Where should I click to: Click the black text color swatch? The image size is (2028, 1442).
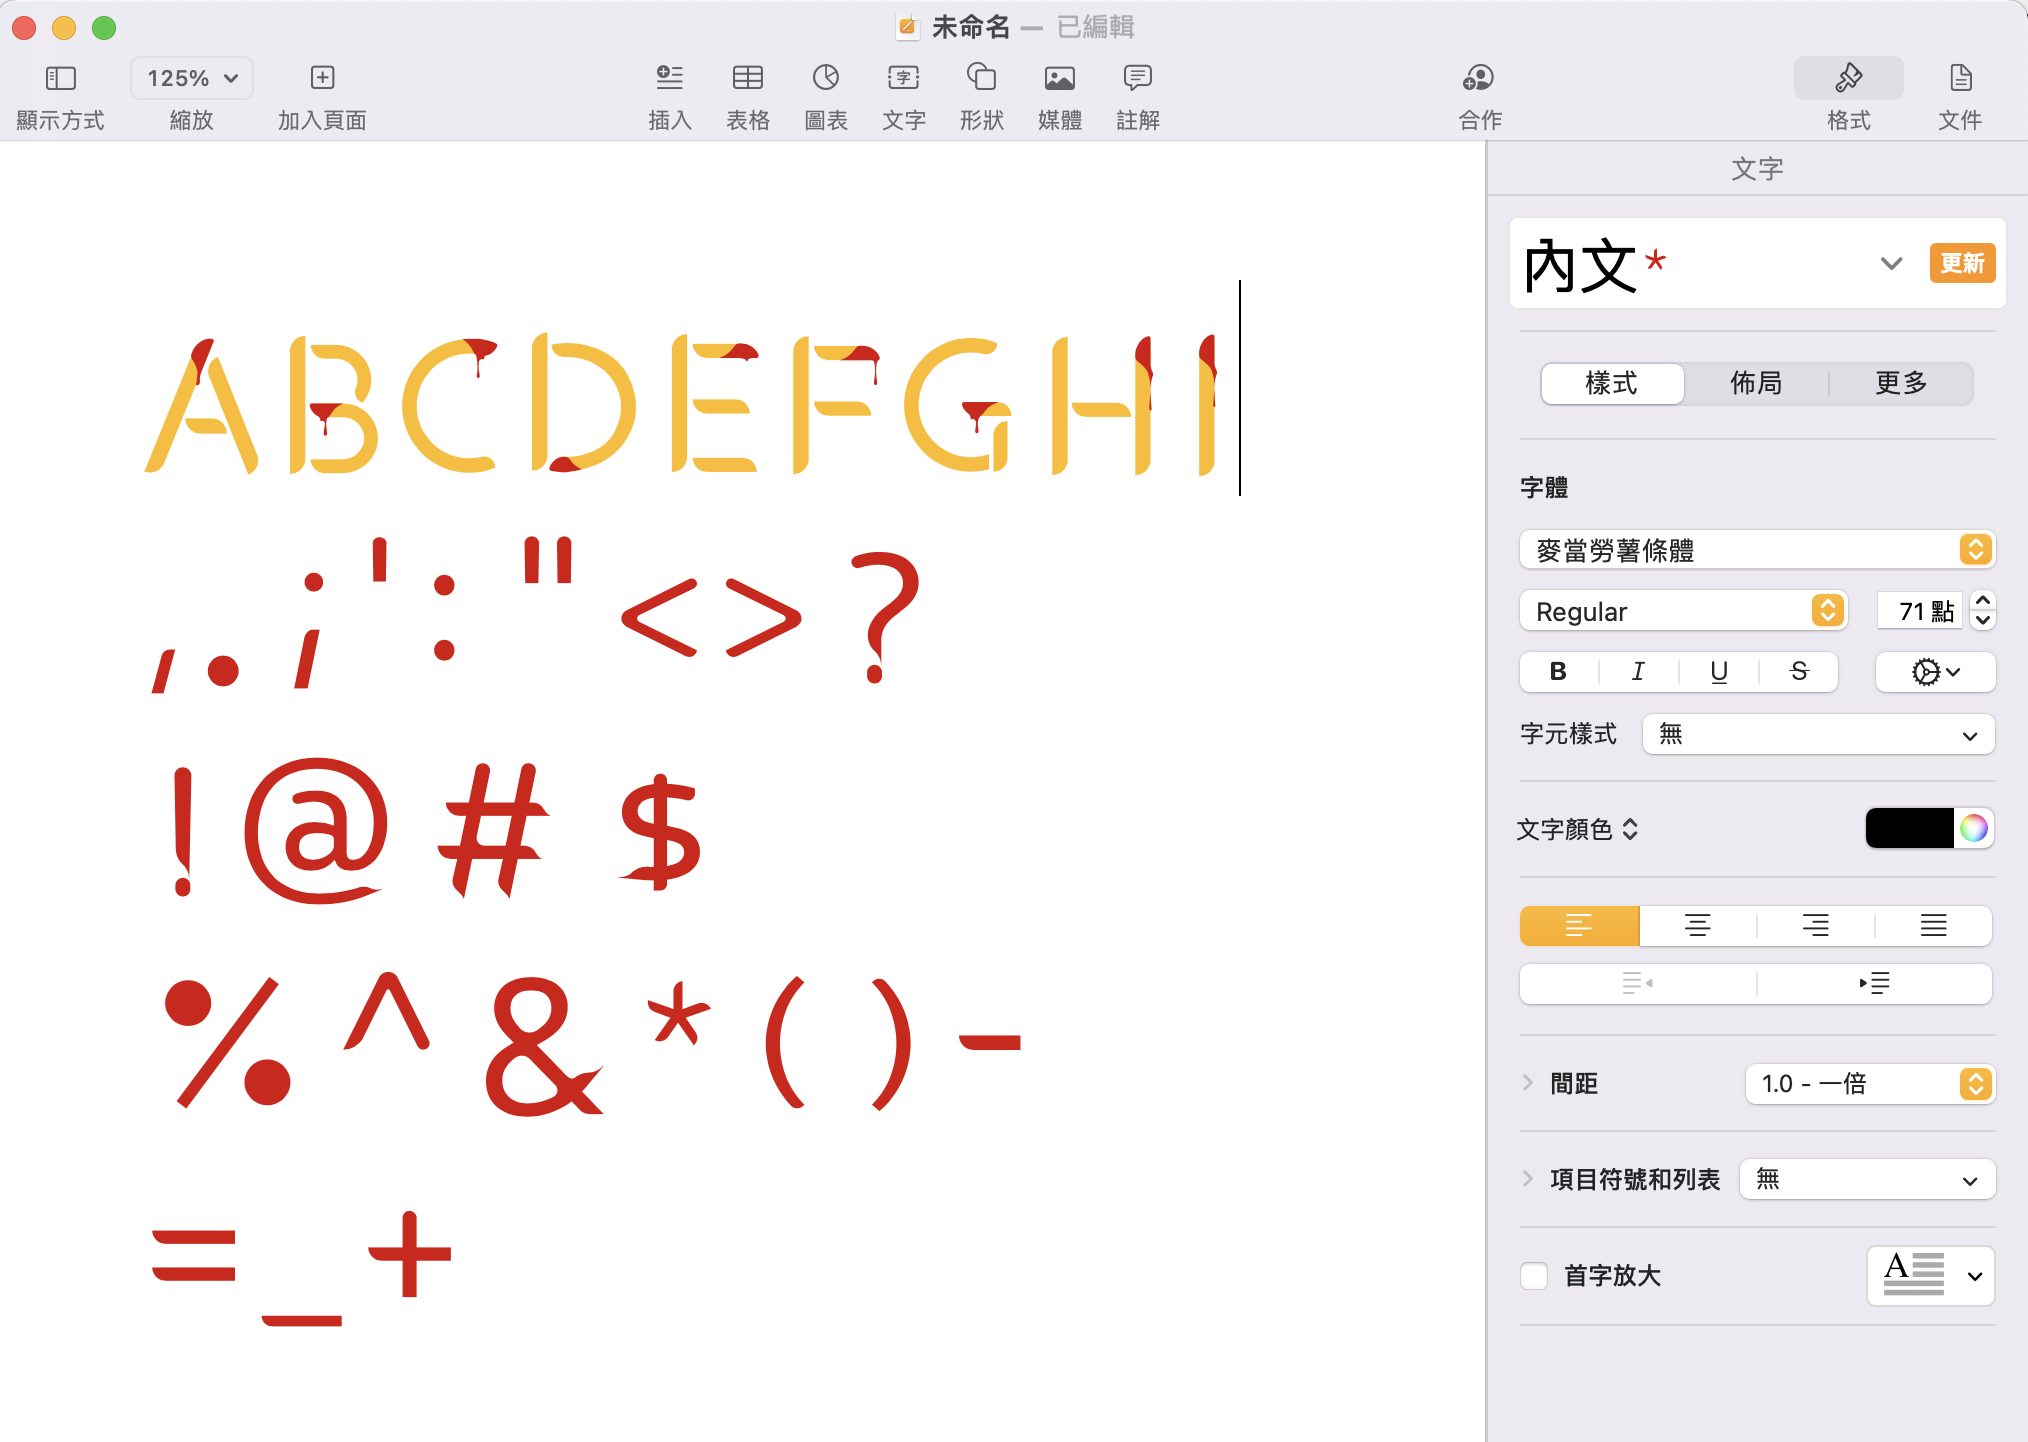[1908, 829]
